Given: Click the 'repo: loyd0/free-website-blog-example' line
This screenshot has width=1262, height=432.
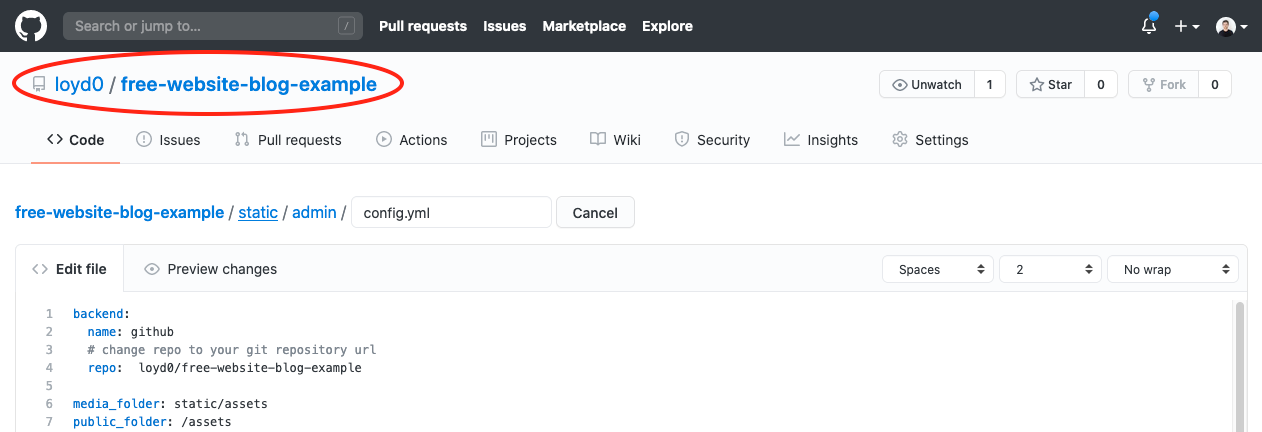Looking at the screenshot, I should coord(224,368).
